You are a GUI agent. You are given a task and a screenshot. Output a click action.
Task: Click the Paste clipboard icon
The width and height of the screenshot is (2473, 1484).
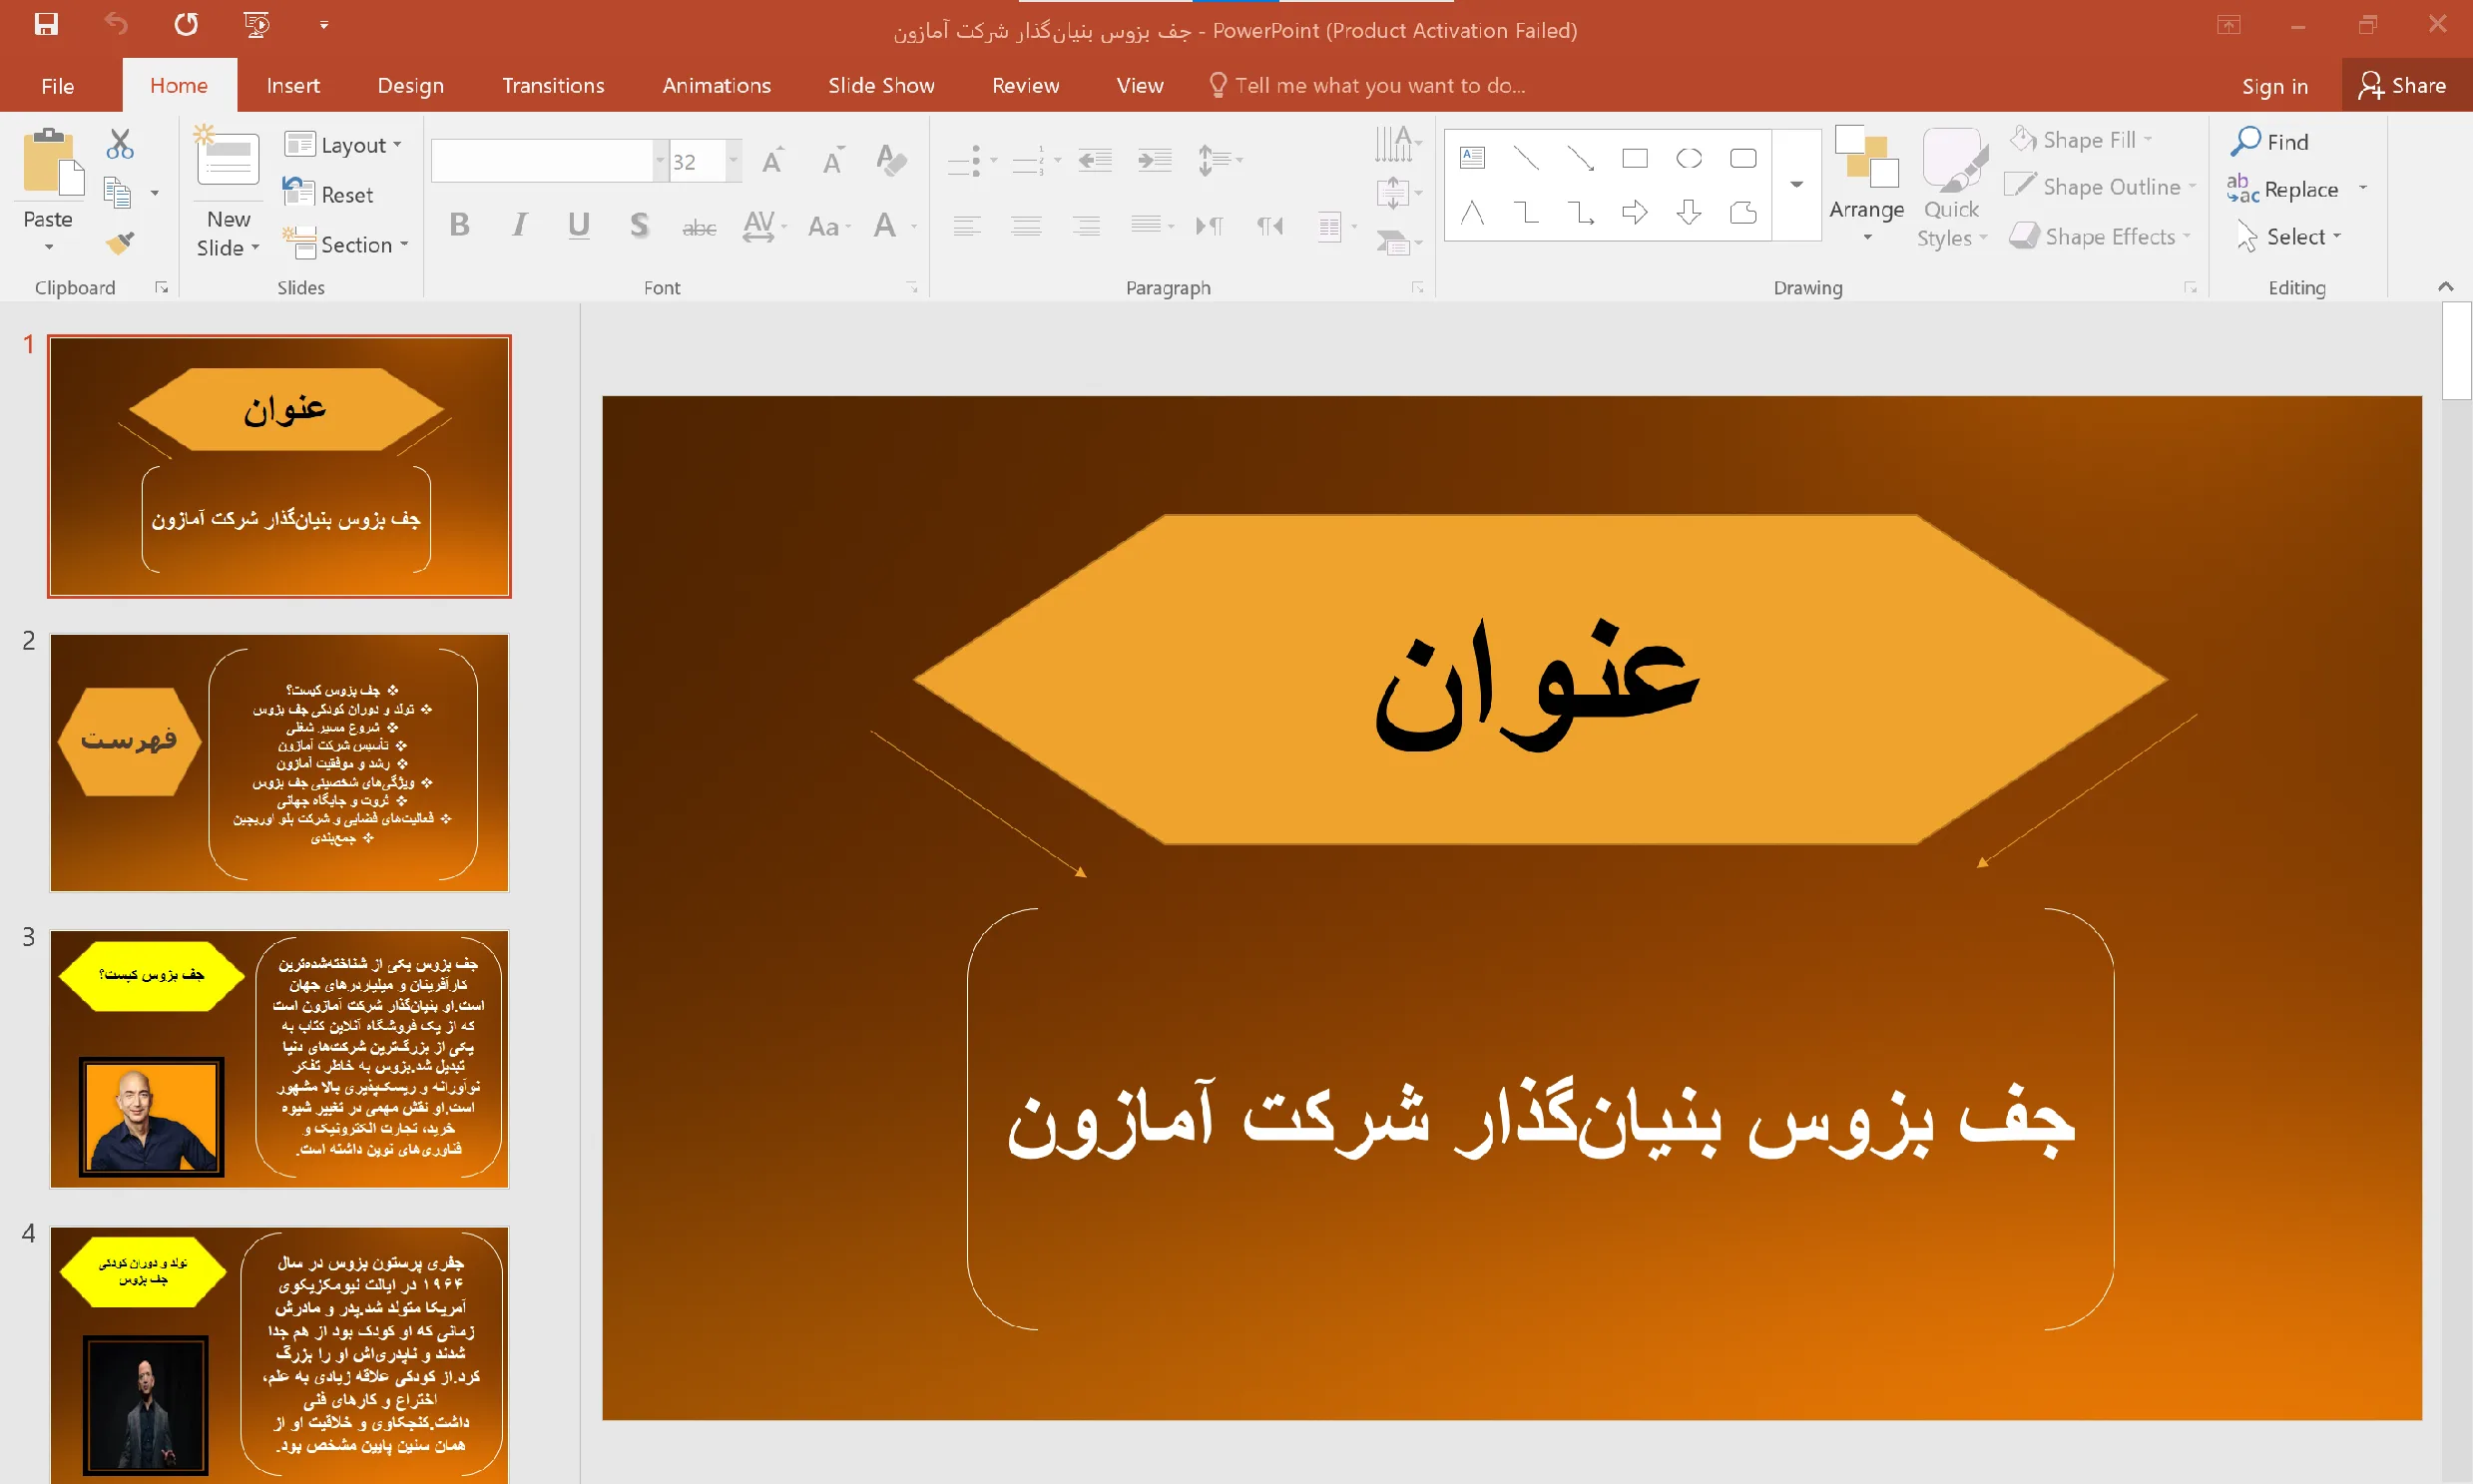52,162
